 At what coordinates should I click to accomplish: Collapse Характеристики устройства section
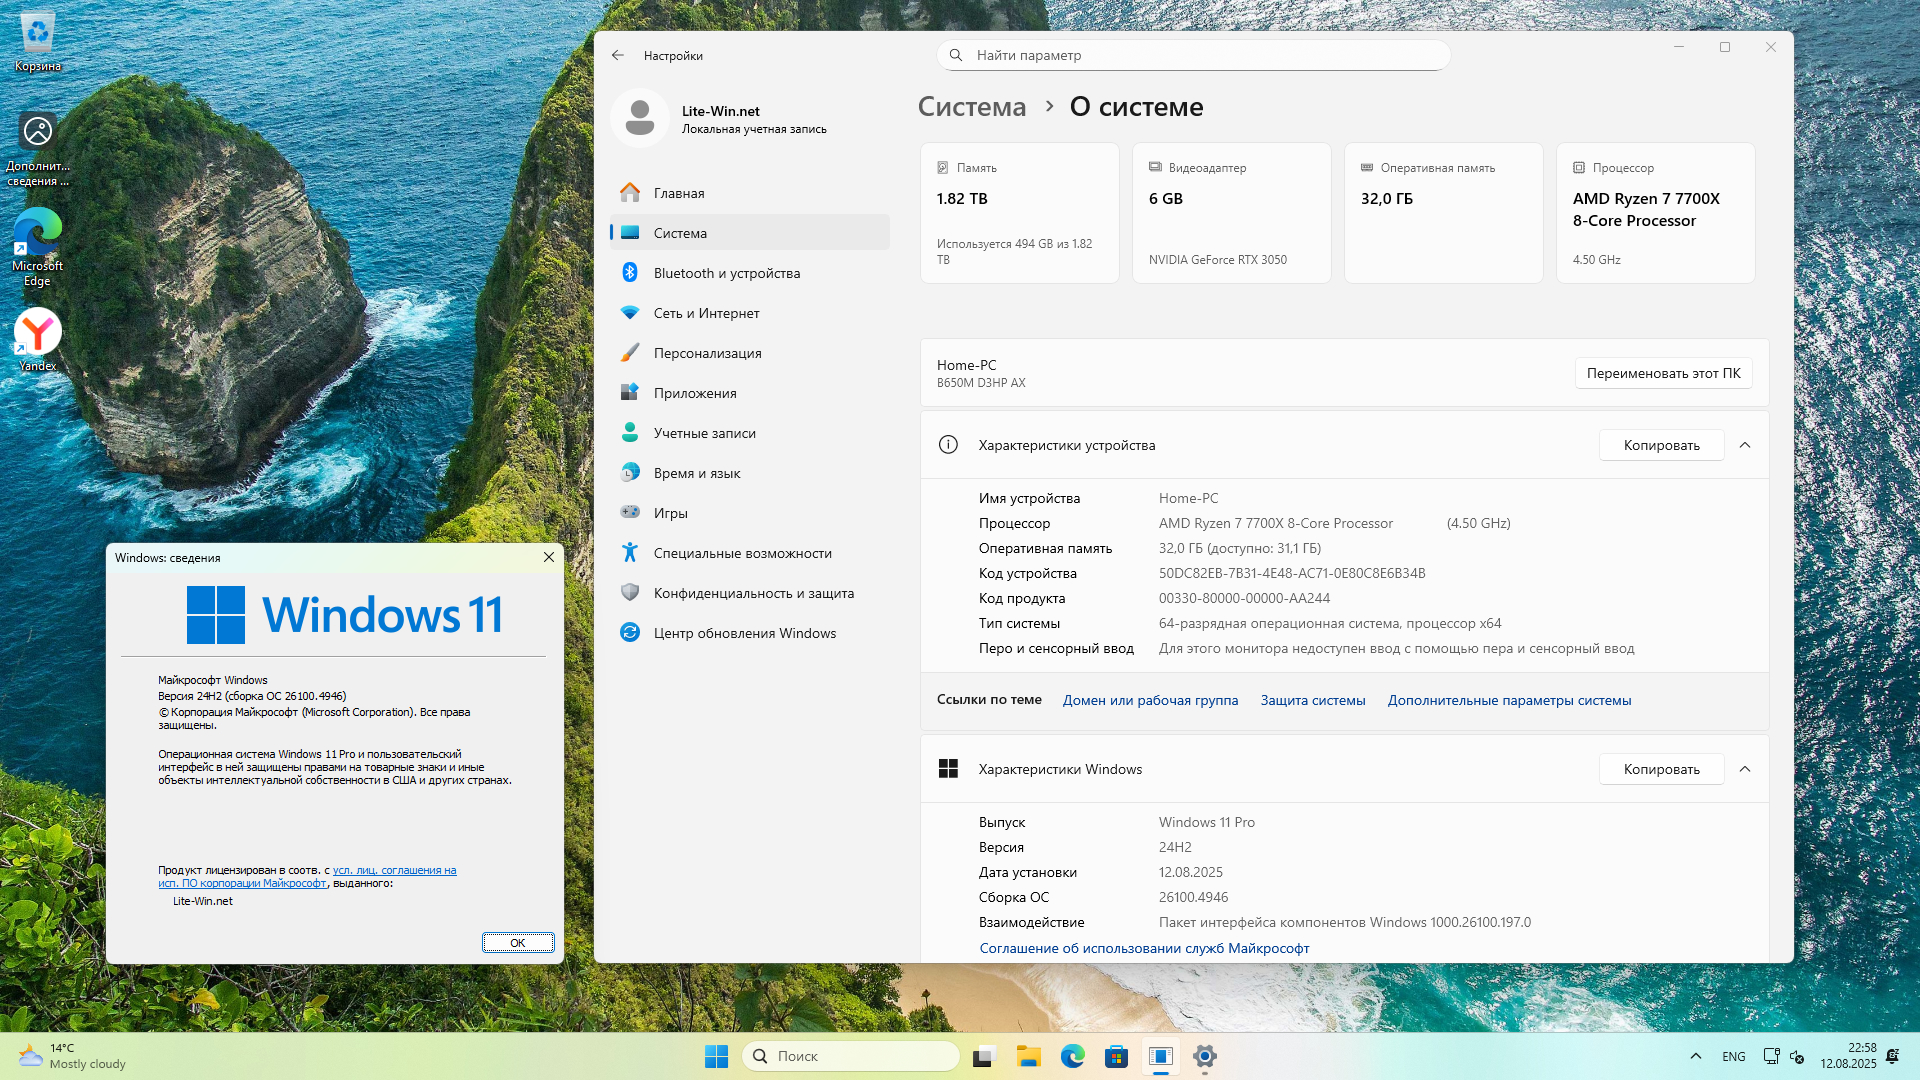[x=1745, y=445]
